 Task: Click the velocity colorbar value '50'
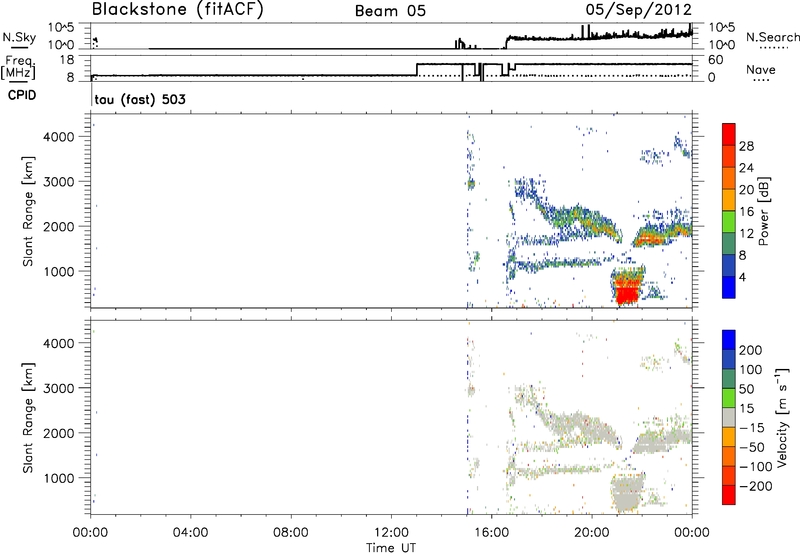(746, 389)
